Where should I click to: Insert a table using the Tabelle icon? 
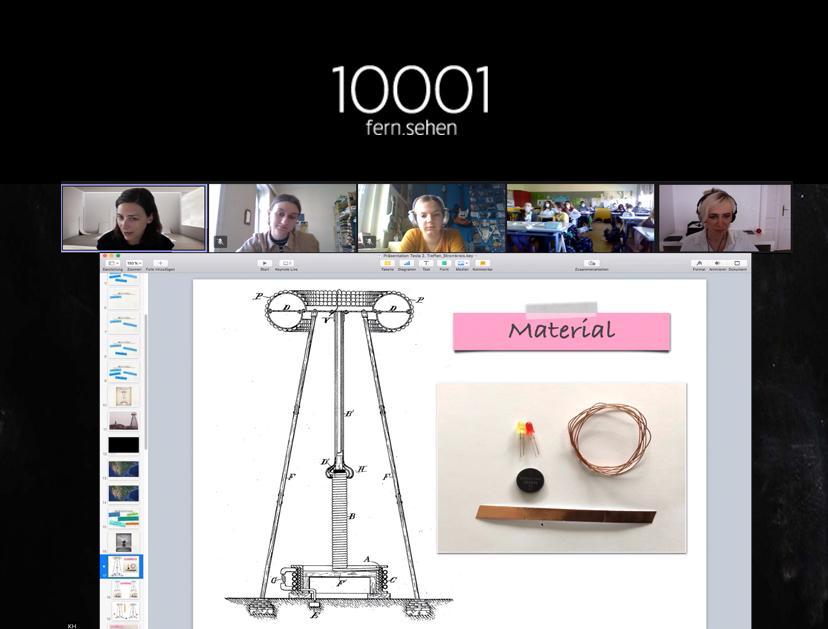pyautogui.click(x=387, y=263)
